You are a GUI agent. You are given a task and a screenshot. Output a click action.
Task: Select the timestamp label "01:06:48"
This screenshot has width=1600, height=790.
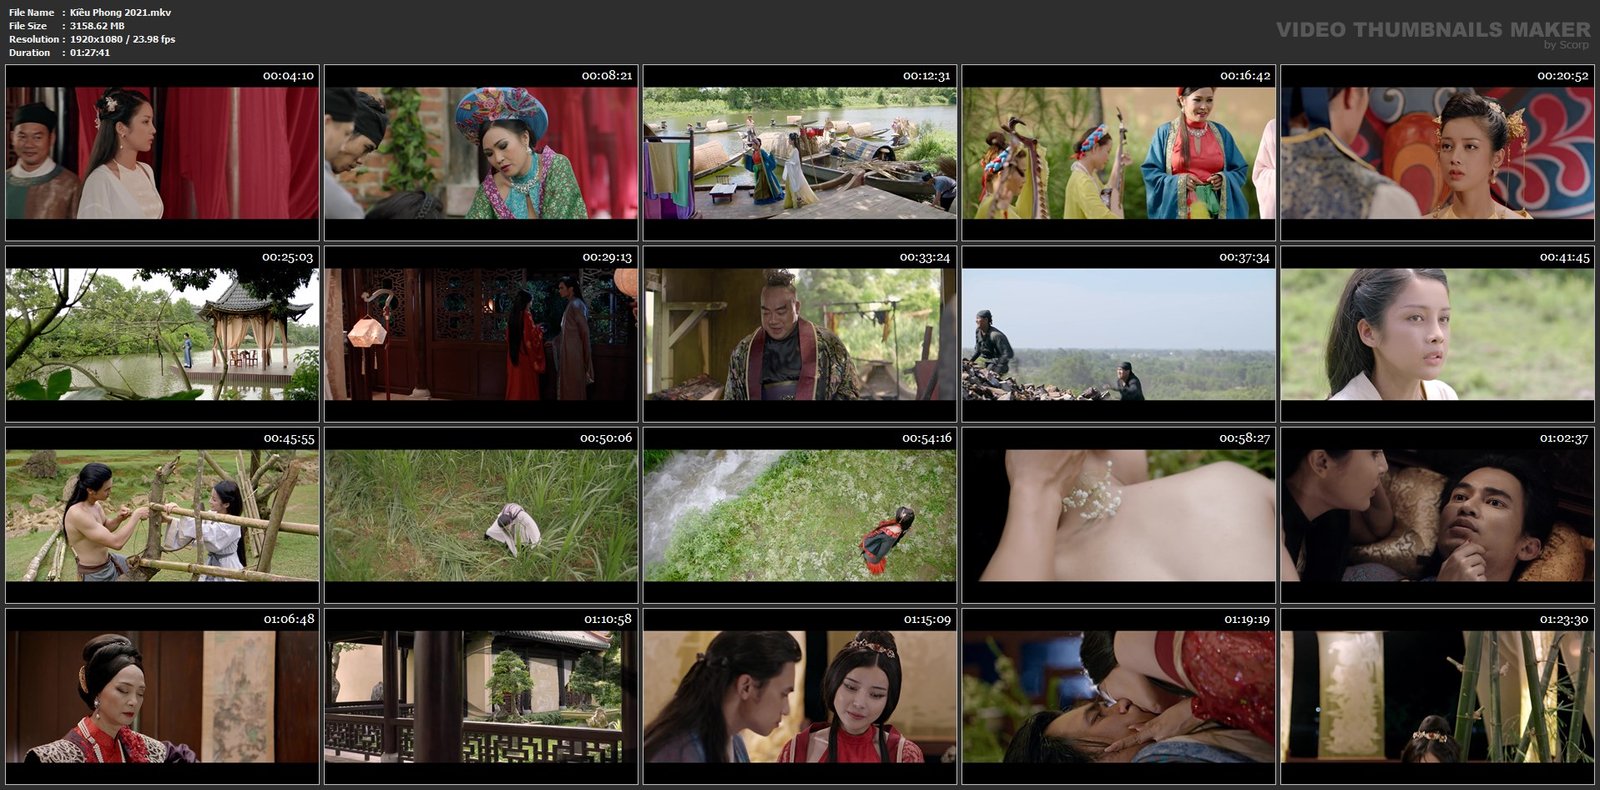click(289, 619)
